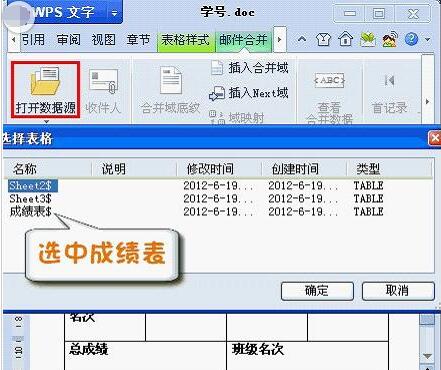This screenshot has width=441, height=370.
Task: Click Insert Next Field (插入Next域)
Action: click(249, 93)
